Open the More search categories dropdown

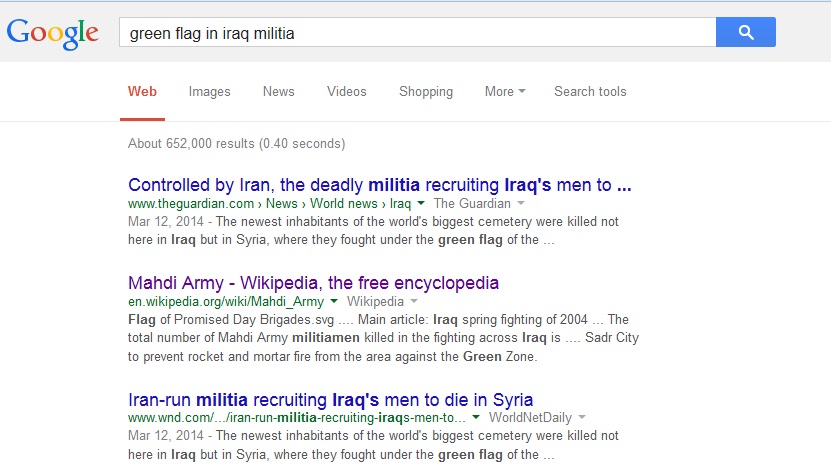(x=505, y=92)
